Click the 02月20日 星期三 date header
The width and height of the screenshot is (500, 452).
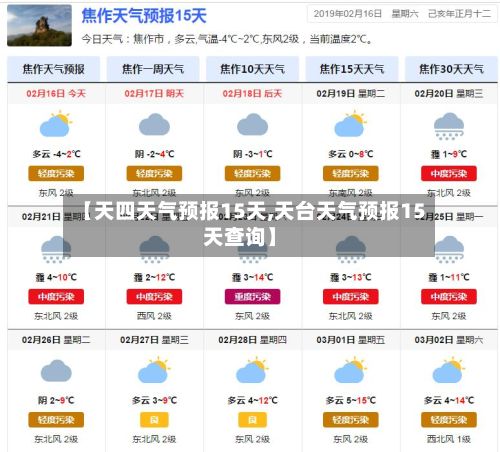(x=449, y=93)
